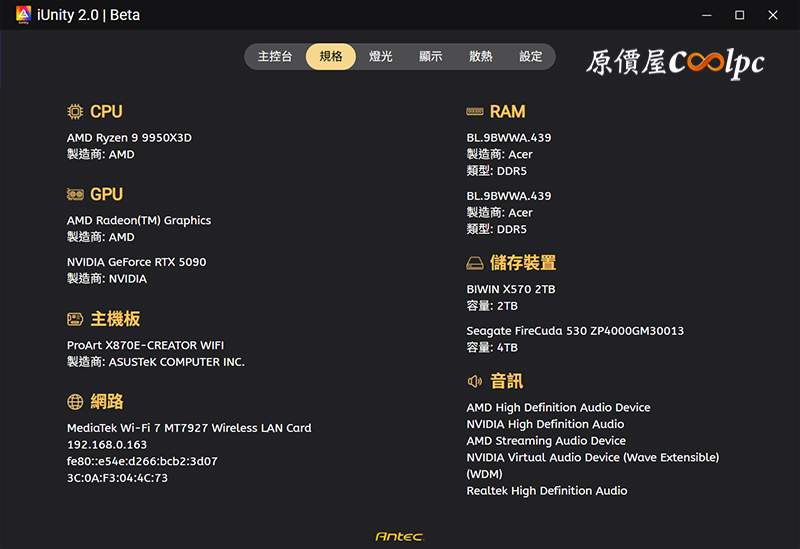Viewport: 800px width, 549px height.
Task: Open the 主控台 dashboard tab
Action: tap(275, 57)
